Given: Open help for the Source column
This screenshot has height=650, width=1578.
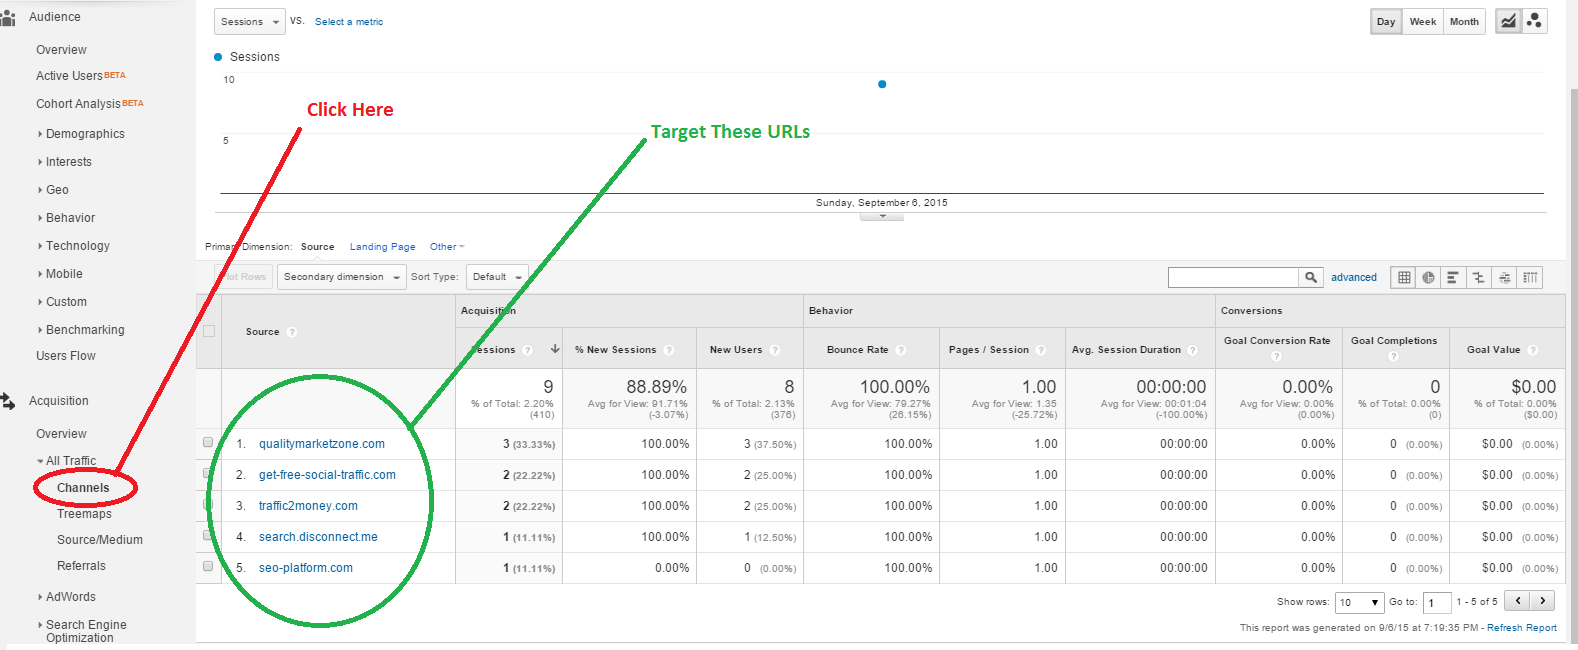Looking at the screenshot, I should (292, 332).
